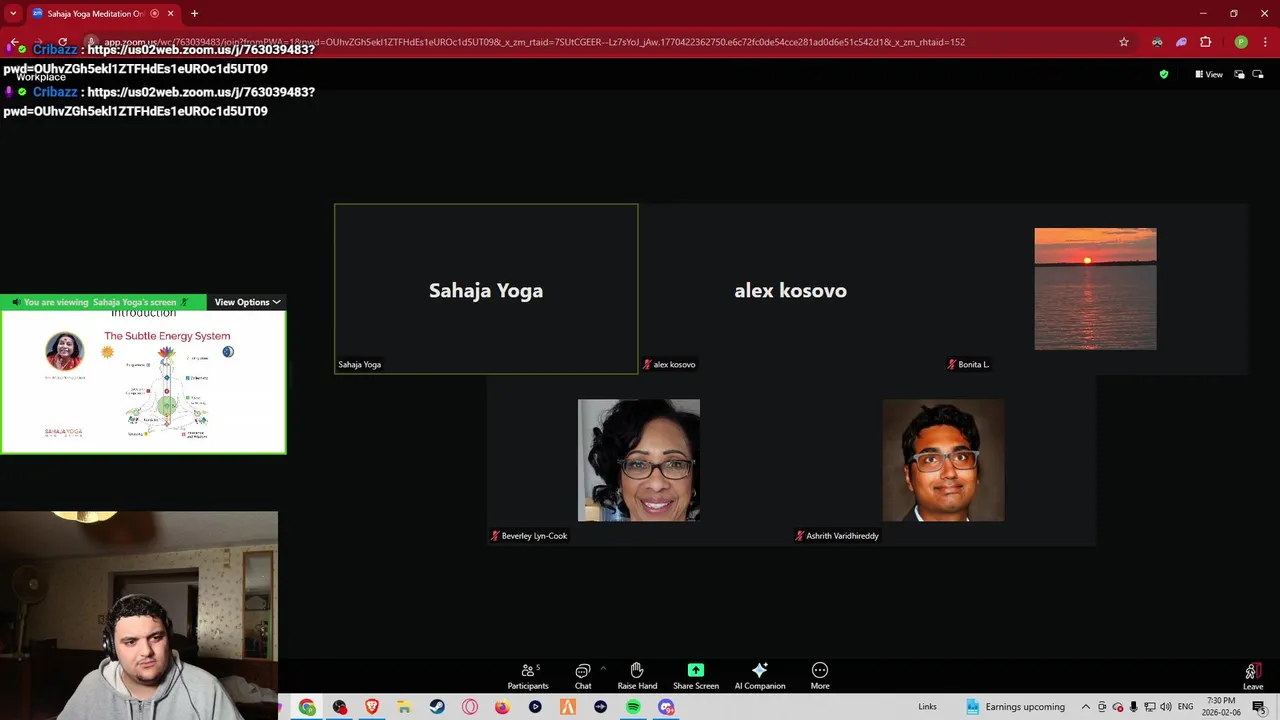Start Share Screen
The image size is (1280, 720).
pos(696,676)
